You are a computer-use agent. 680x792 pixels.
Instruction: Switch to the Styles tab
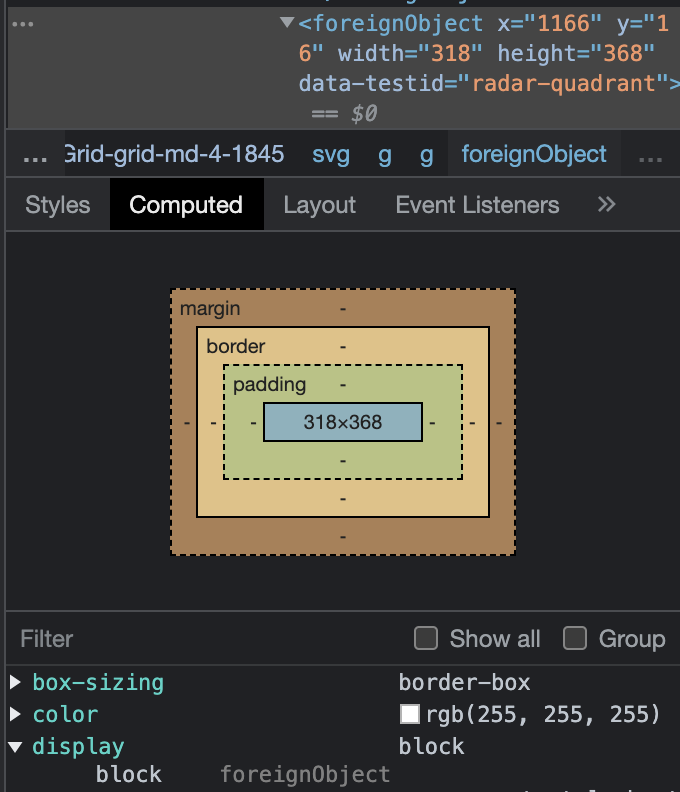point(58,205)
